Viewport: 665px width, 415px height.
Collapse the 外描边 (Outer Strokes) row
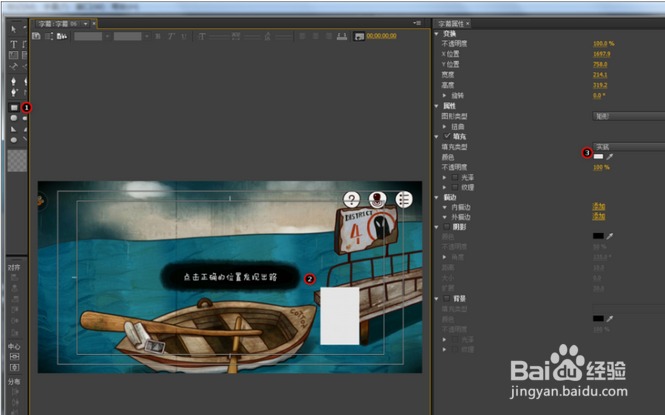(444, 217)
